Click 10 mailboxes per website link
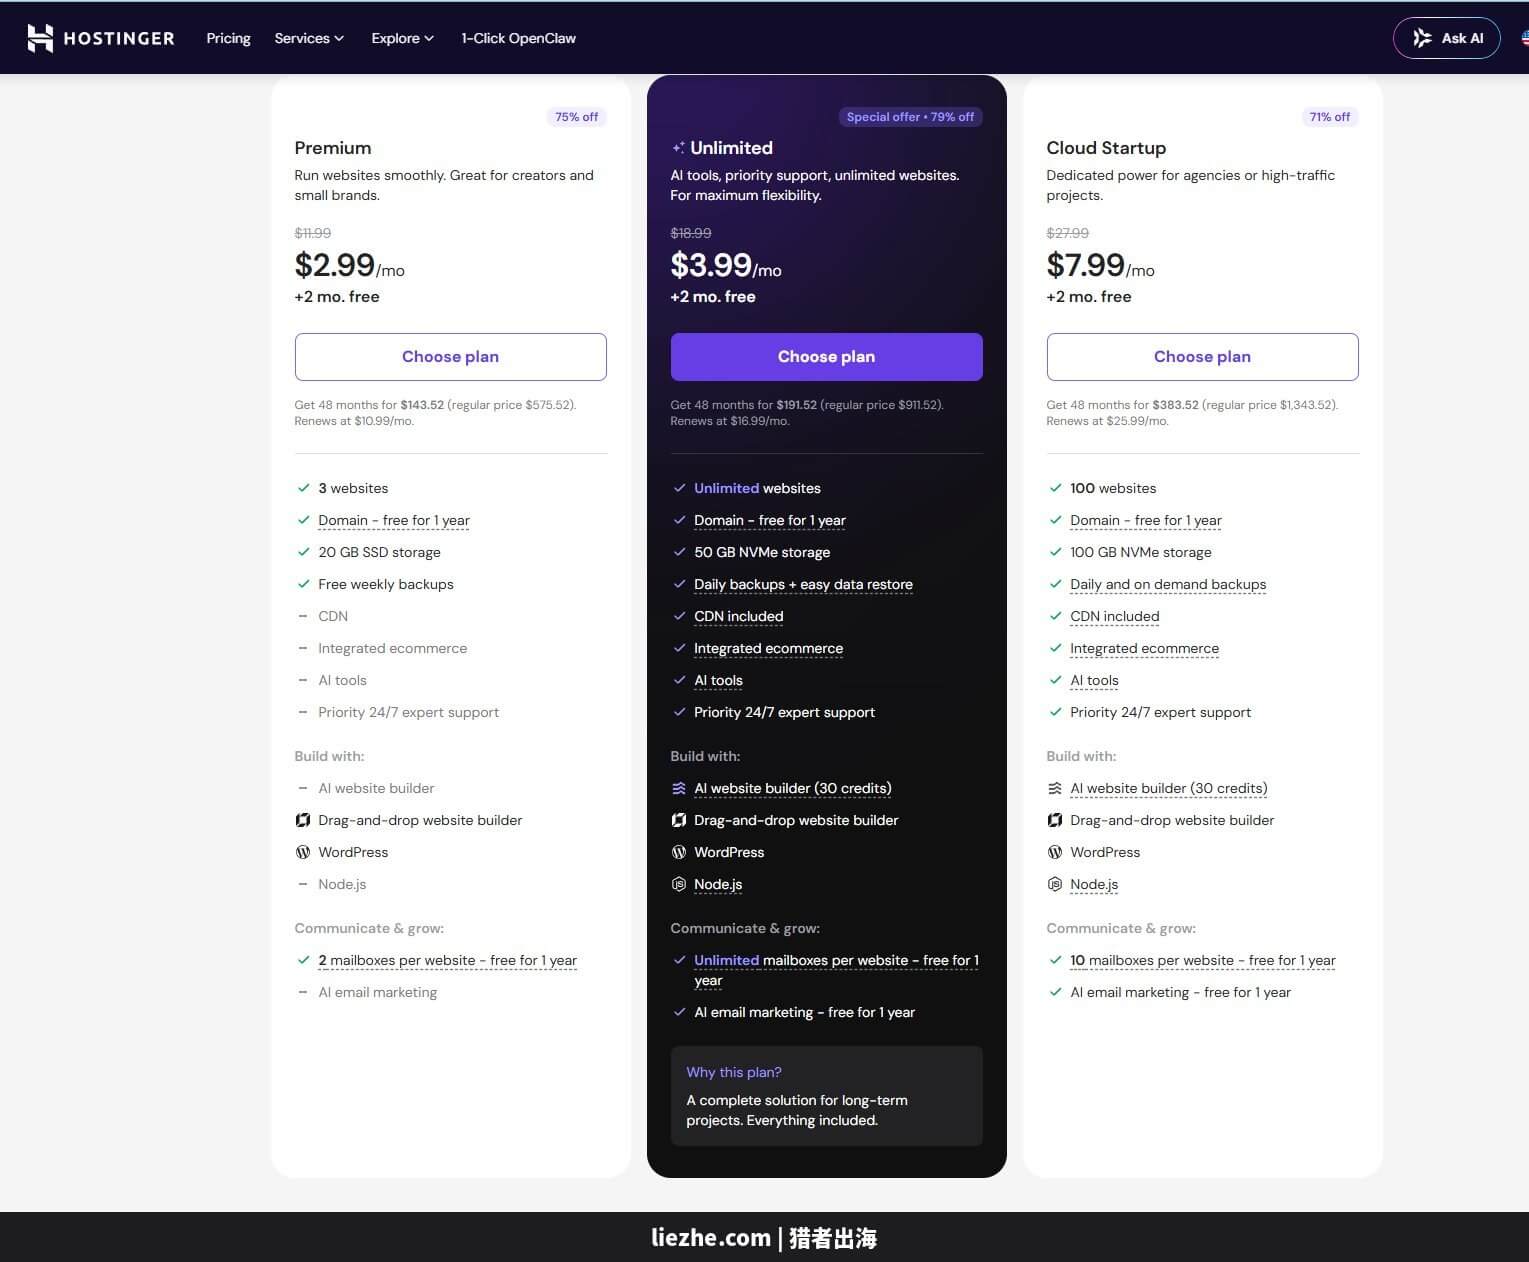Image resolution: width=1529 pixels, height=1262 pixels. click(1203, 960)
